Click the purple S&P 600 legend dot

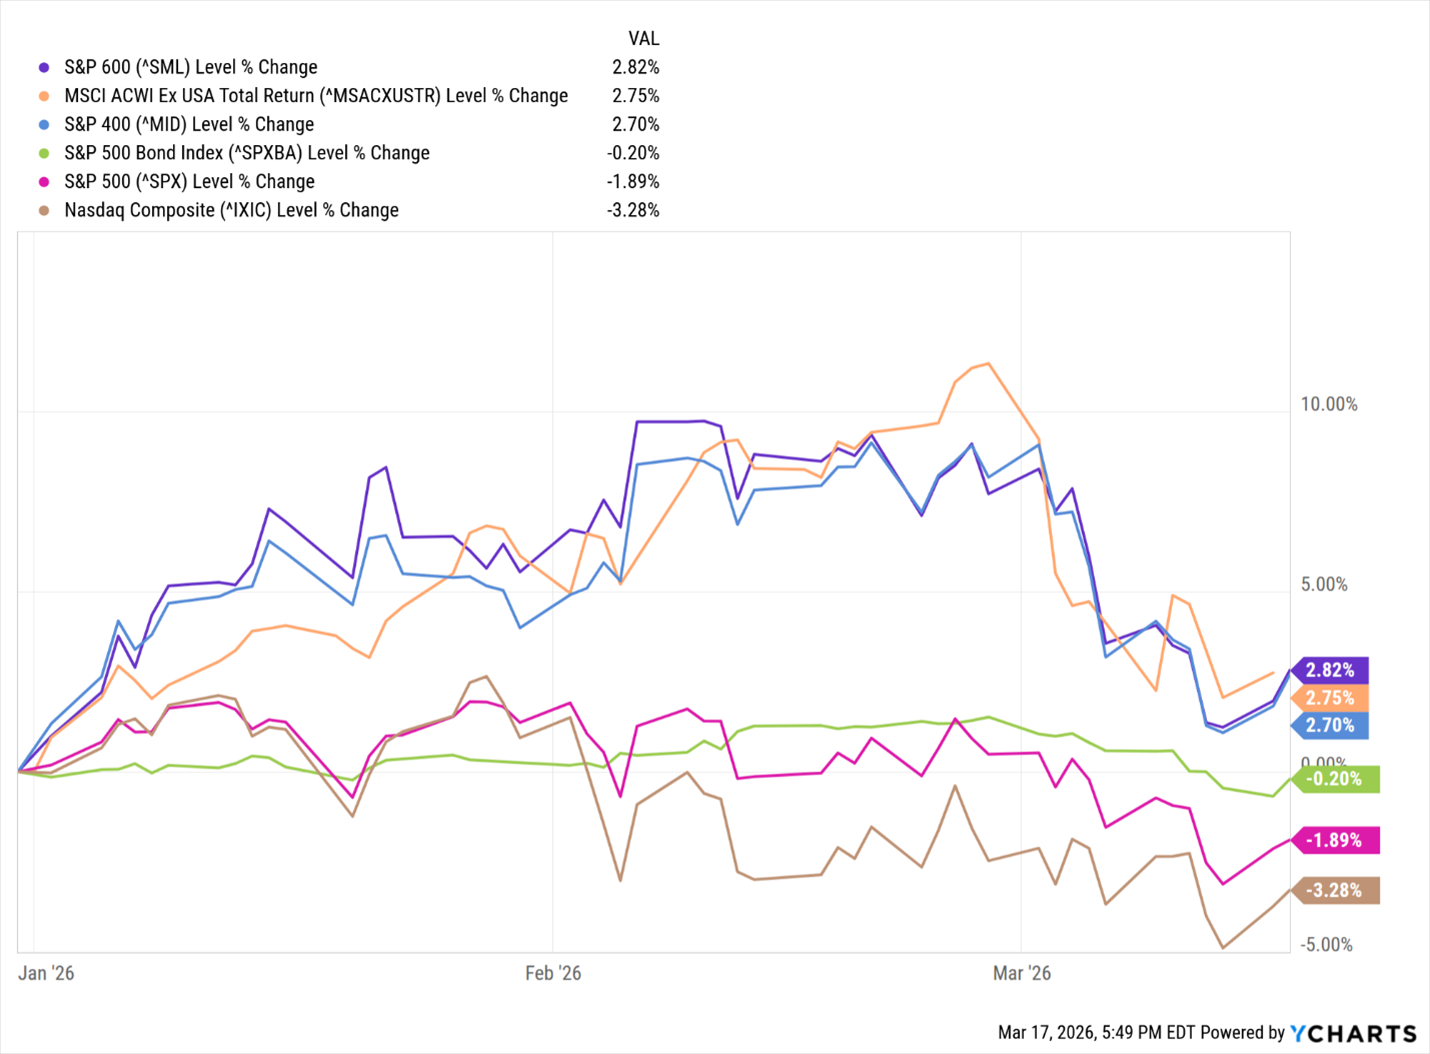click(x=44, y=68)
